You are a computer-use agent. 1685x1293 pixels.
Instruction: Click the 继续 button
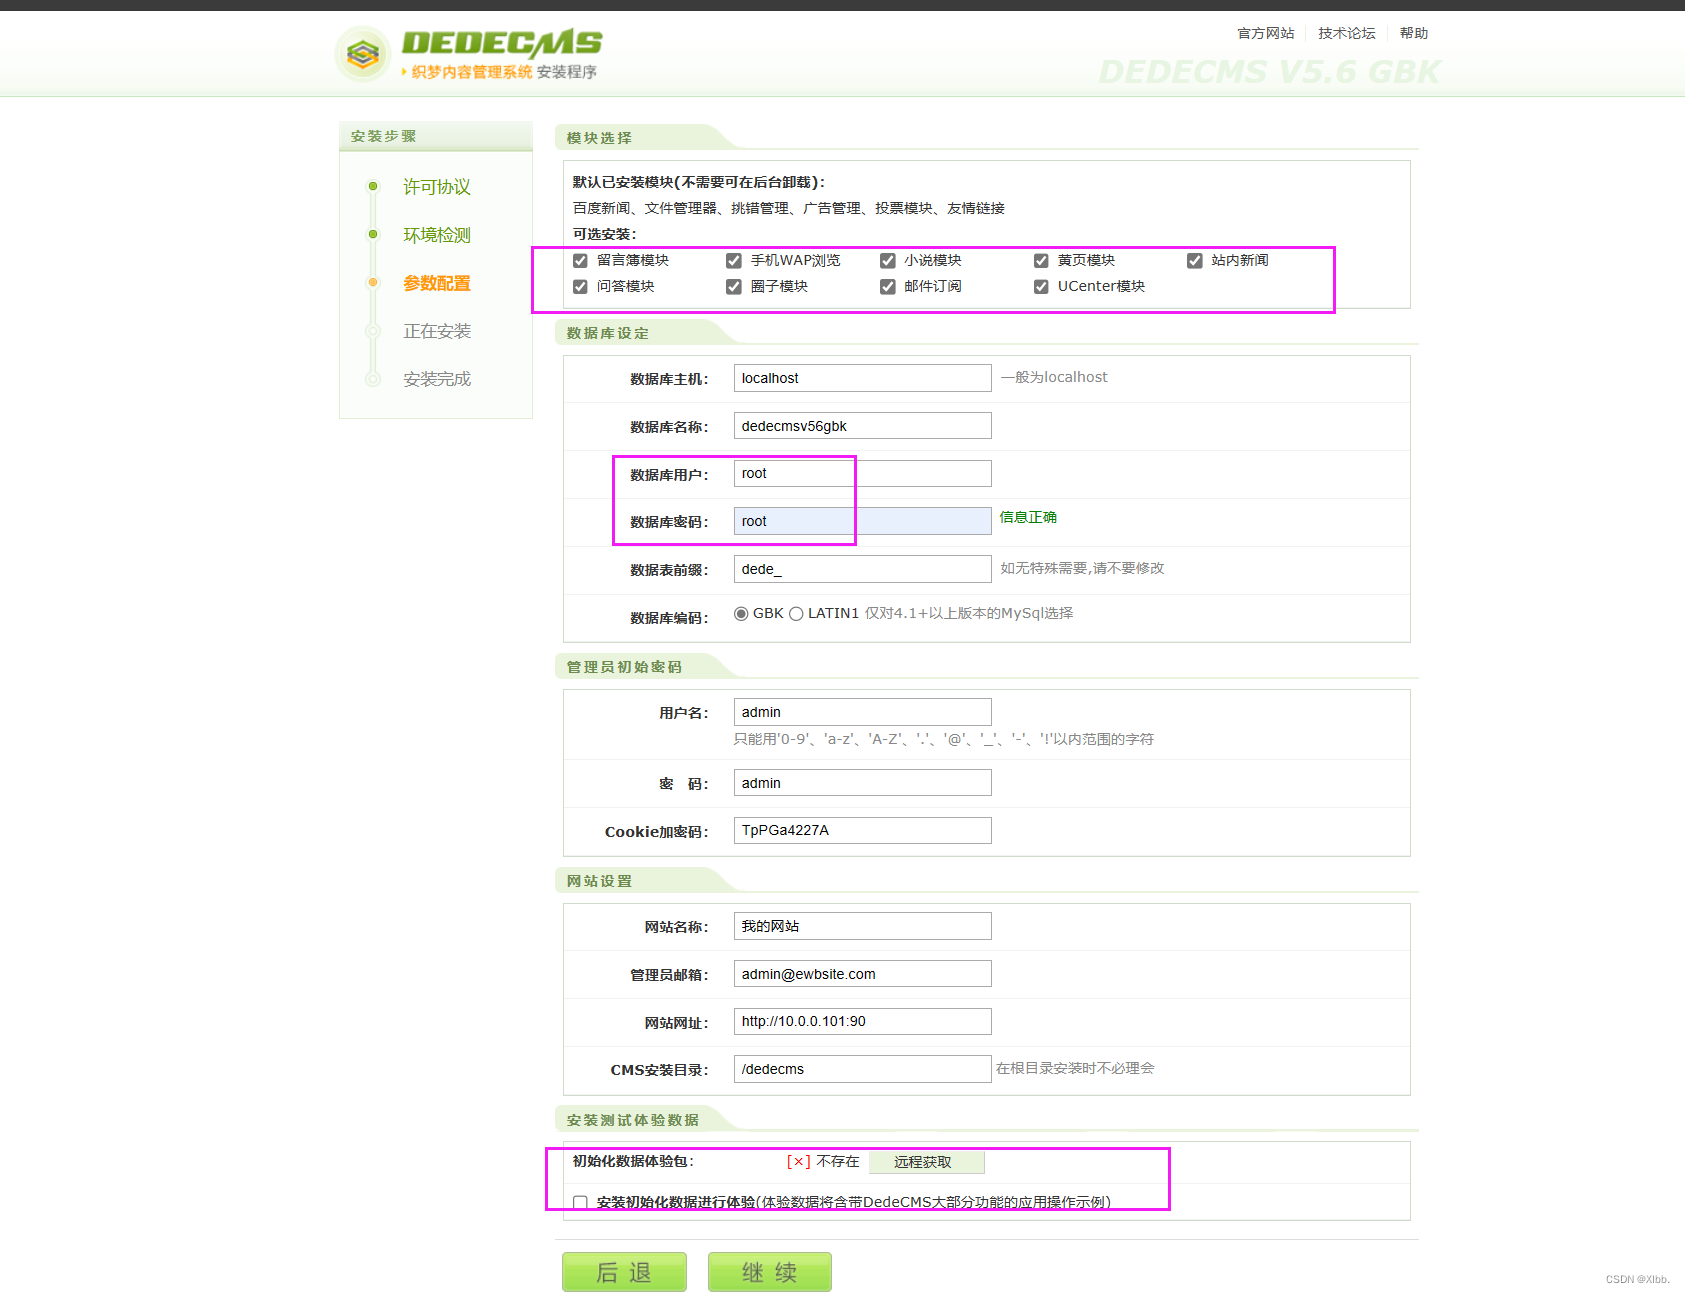coord(770,1272)
